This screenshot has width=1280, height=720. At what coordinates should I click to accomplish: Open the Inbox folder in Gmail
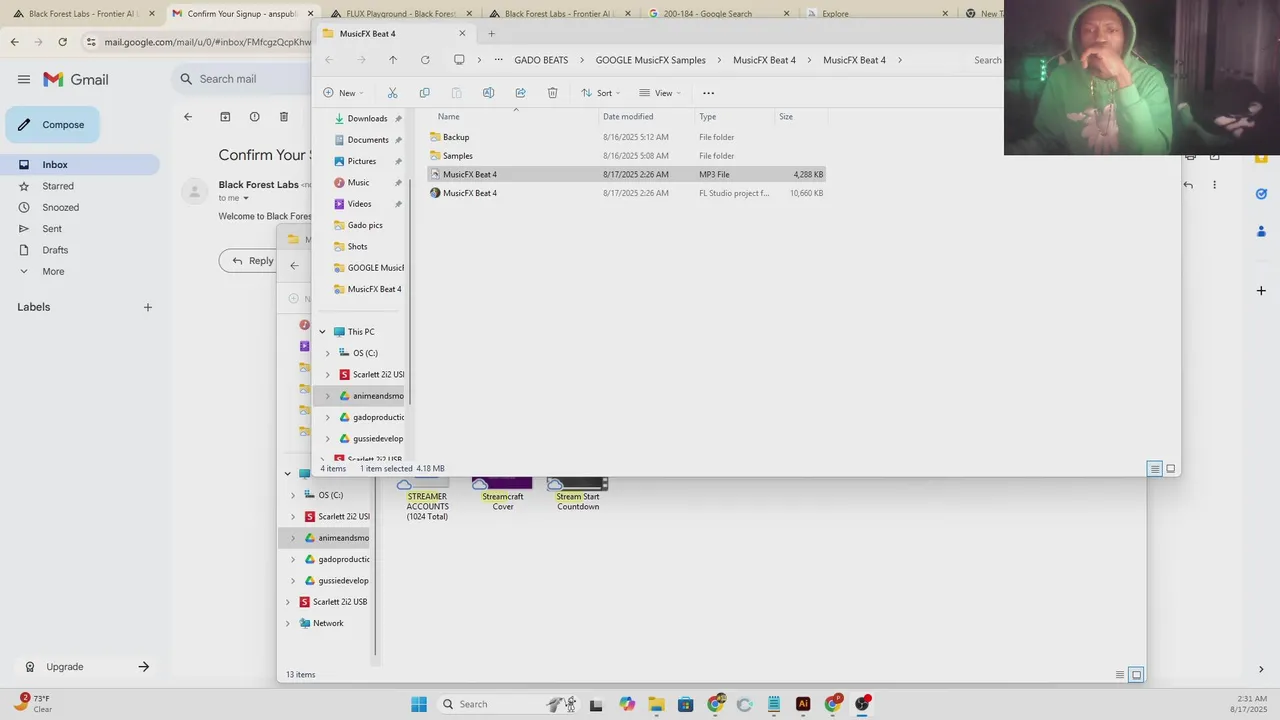[x=80, y=165]
